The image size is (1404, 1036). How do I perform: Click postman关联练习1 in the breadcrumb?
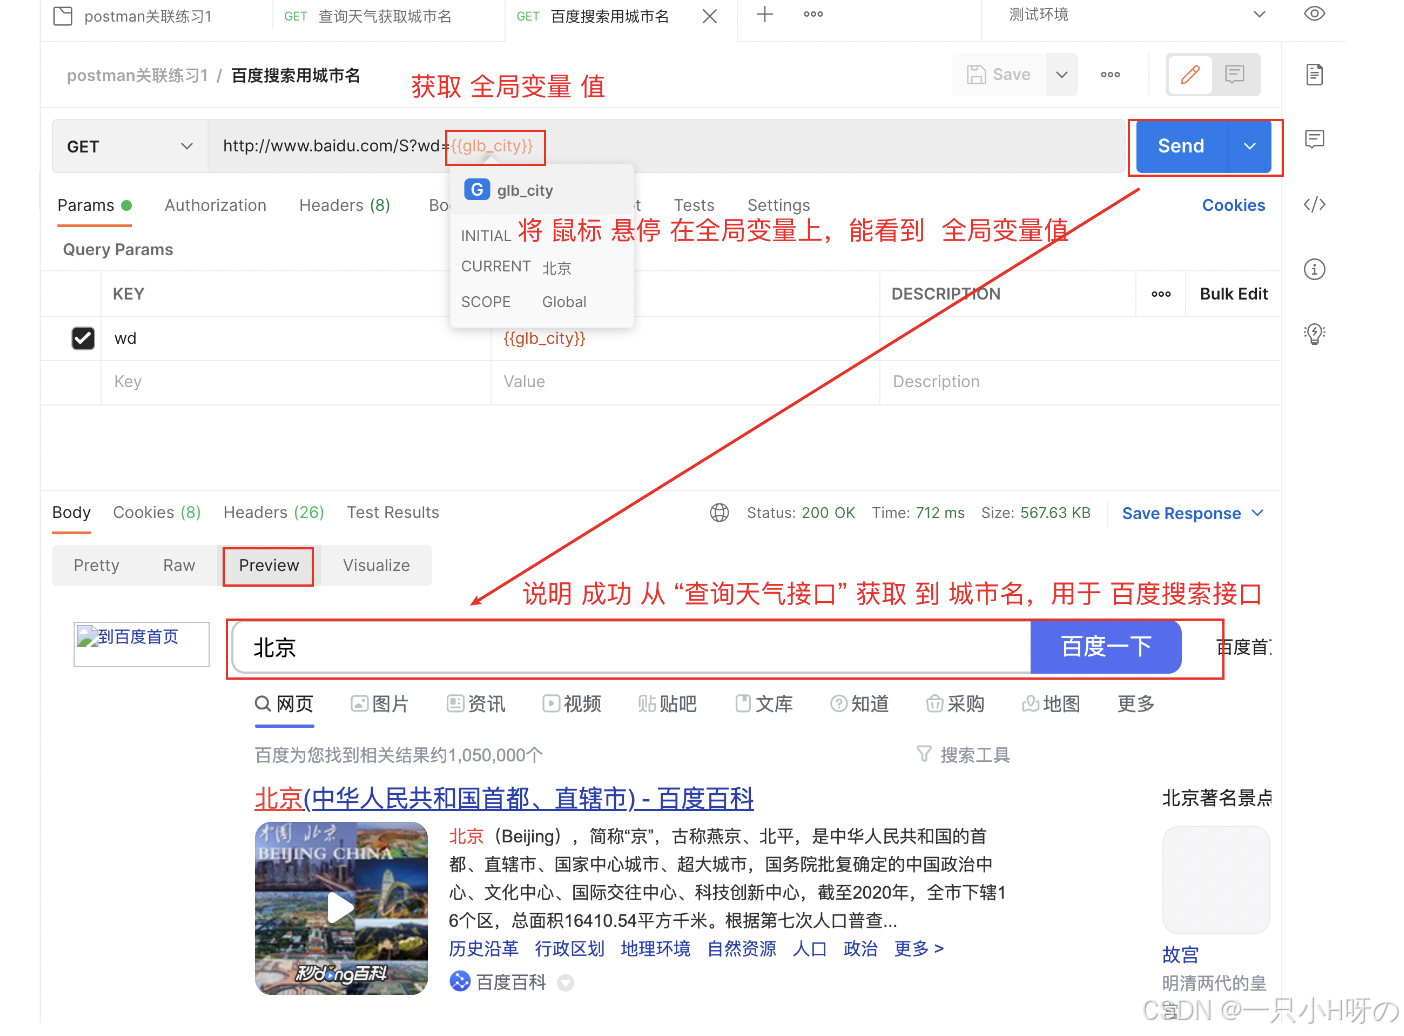(x=137, y=75)
